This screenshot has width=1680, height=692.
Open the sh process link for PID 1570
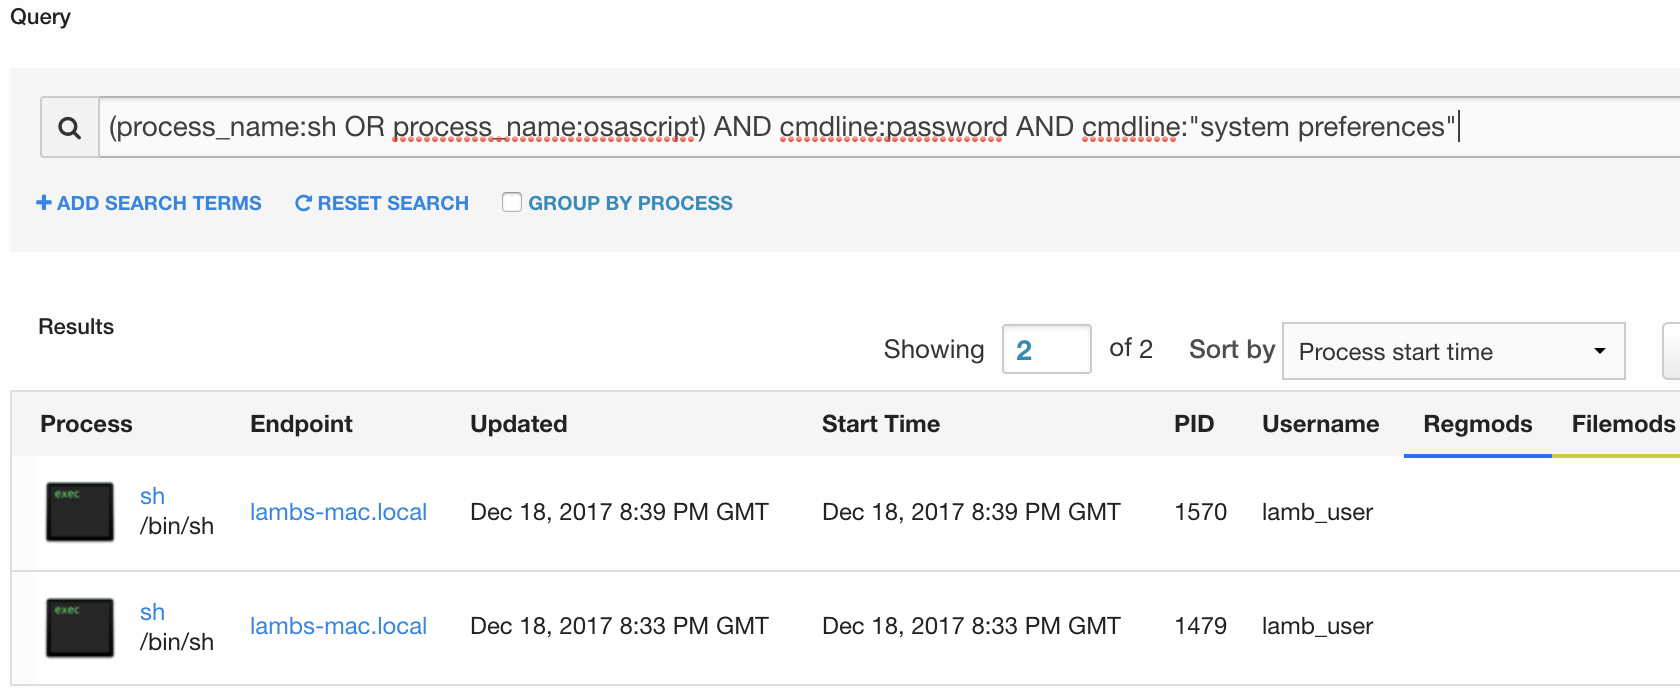coord(152,496)
